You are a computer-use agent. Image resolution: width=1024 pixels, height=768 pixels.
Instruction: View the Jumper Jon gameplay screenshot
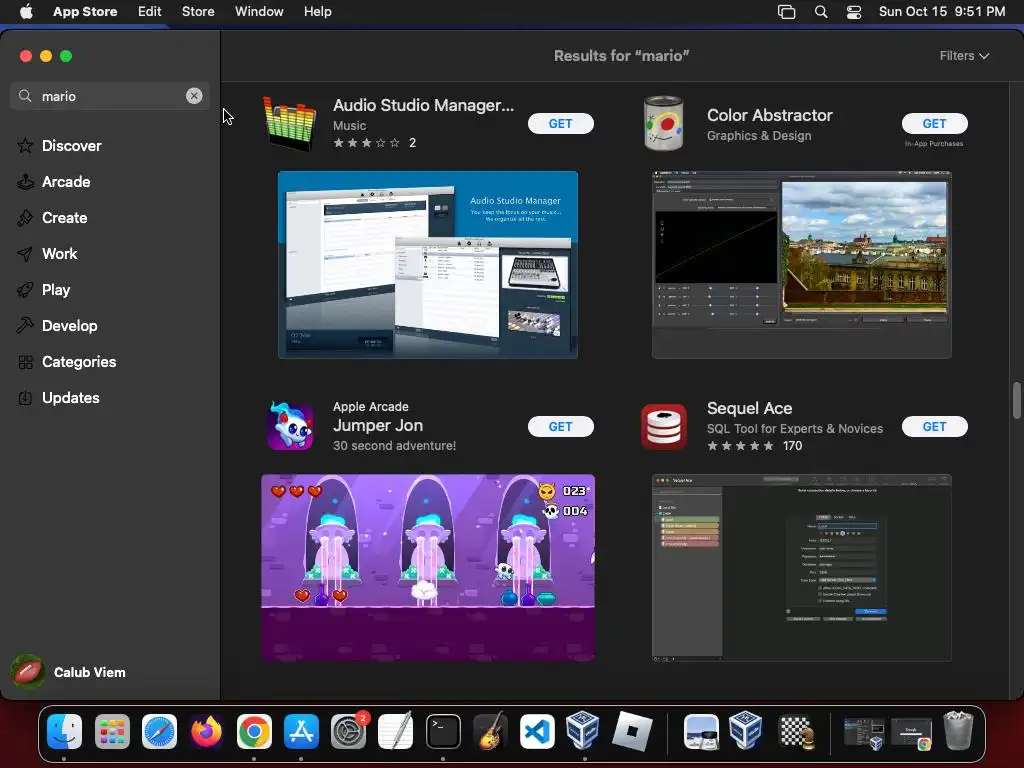tap(428, 568)
